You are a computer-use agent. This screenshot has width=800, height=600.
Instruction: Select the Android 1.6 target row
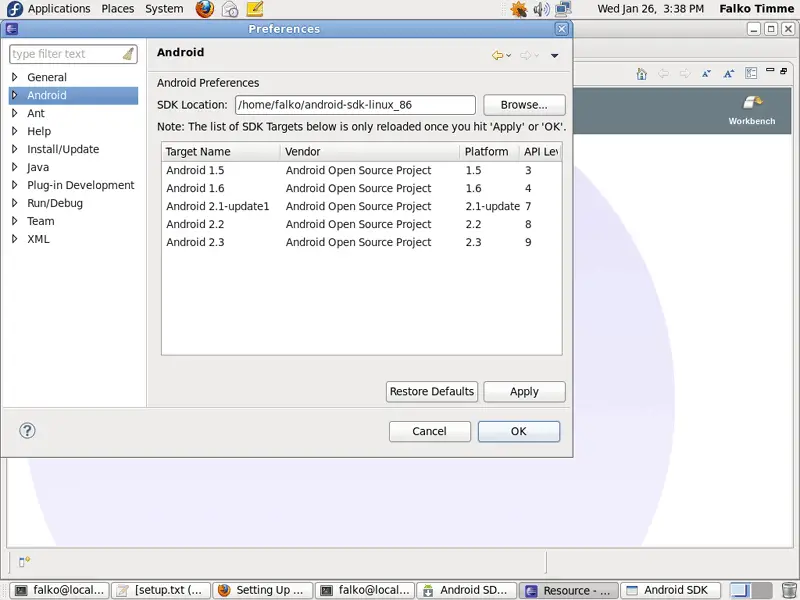click(x=362, y=188)
